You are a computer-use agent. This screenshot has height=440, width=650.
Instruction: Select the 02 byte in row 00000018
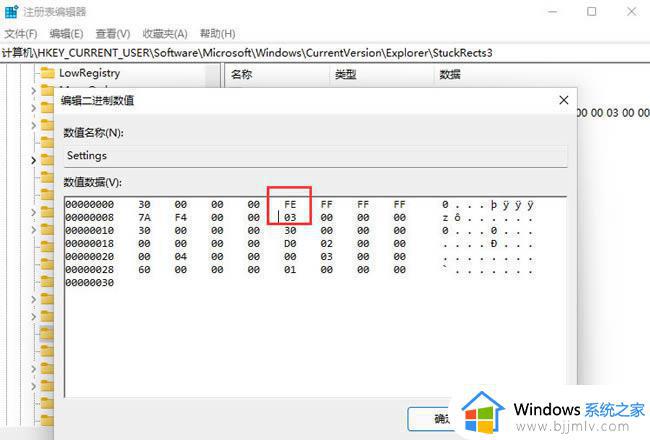pyautogui.click(x=326, y=243)
